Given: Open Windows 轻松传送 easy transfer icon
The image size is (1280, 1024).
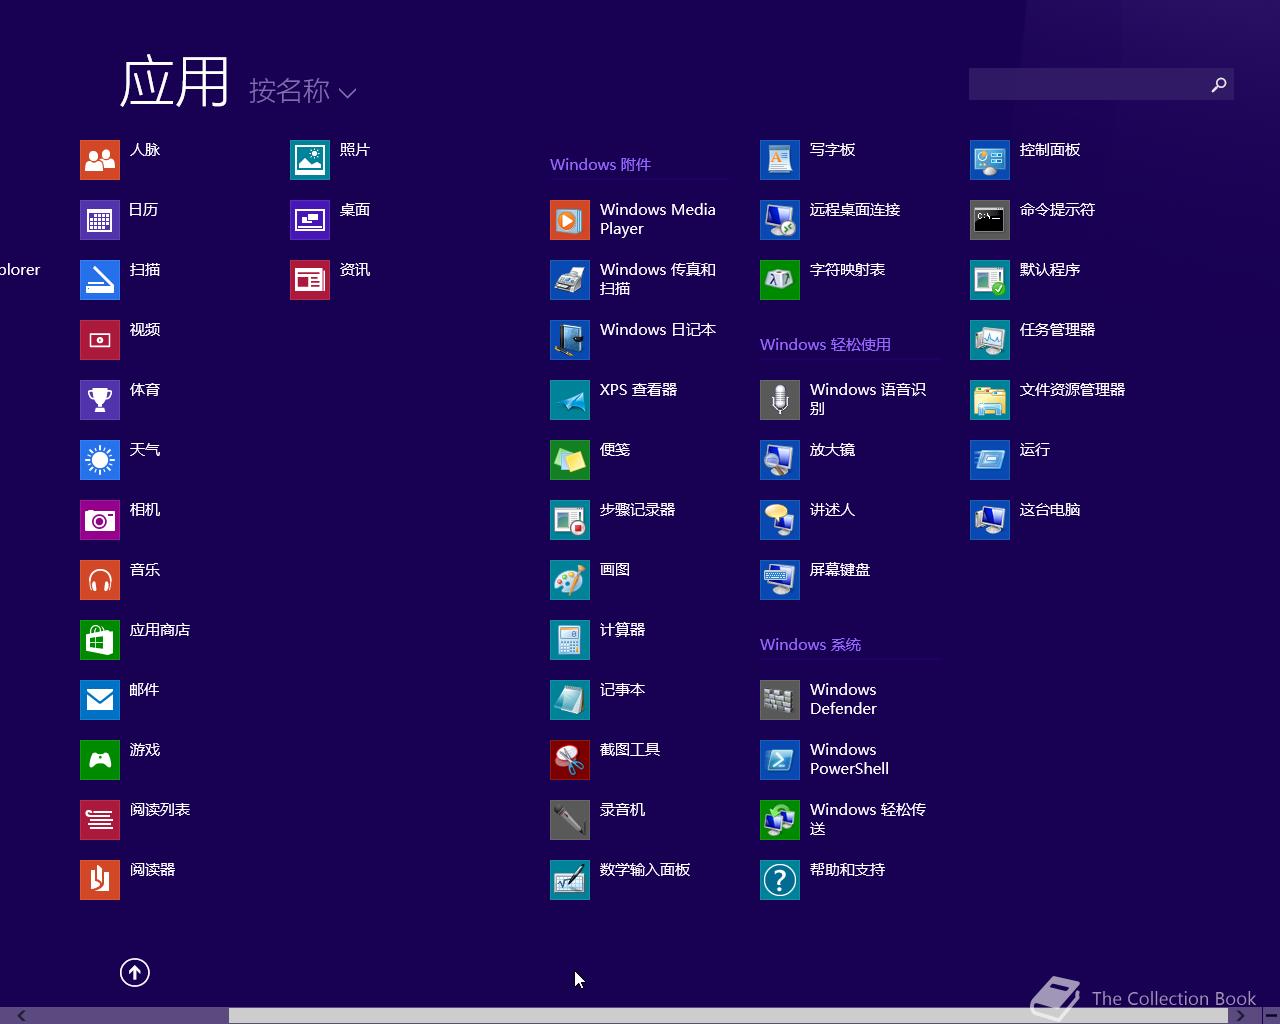Looking at the screenshot, I should 780,820.
